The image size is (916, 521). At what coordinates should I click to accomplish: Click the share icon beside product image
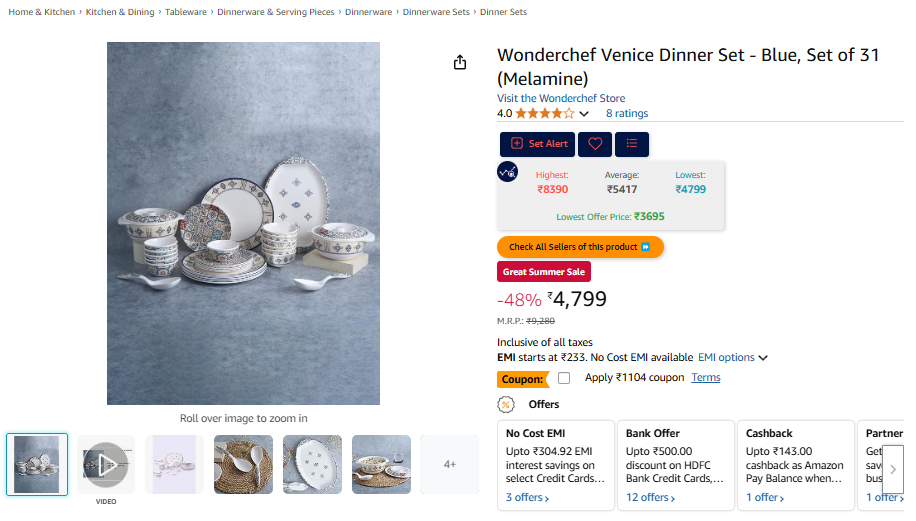[x=460, y=63]
